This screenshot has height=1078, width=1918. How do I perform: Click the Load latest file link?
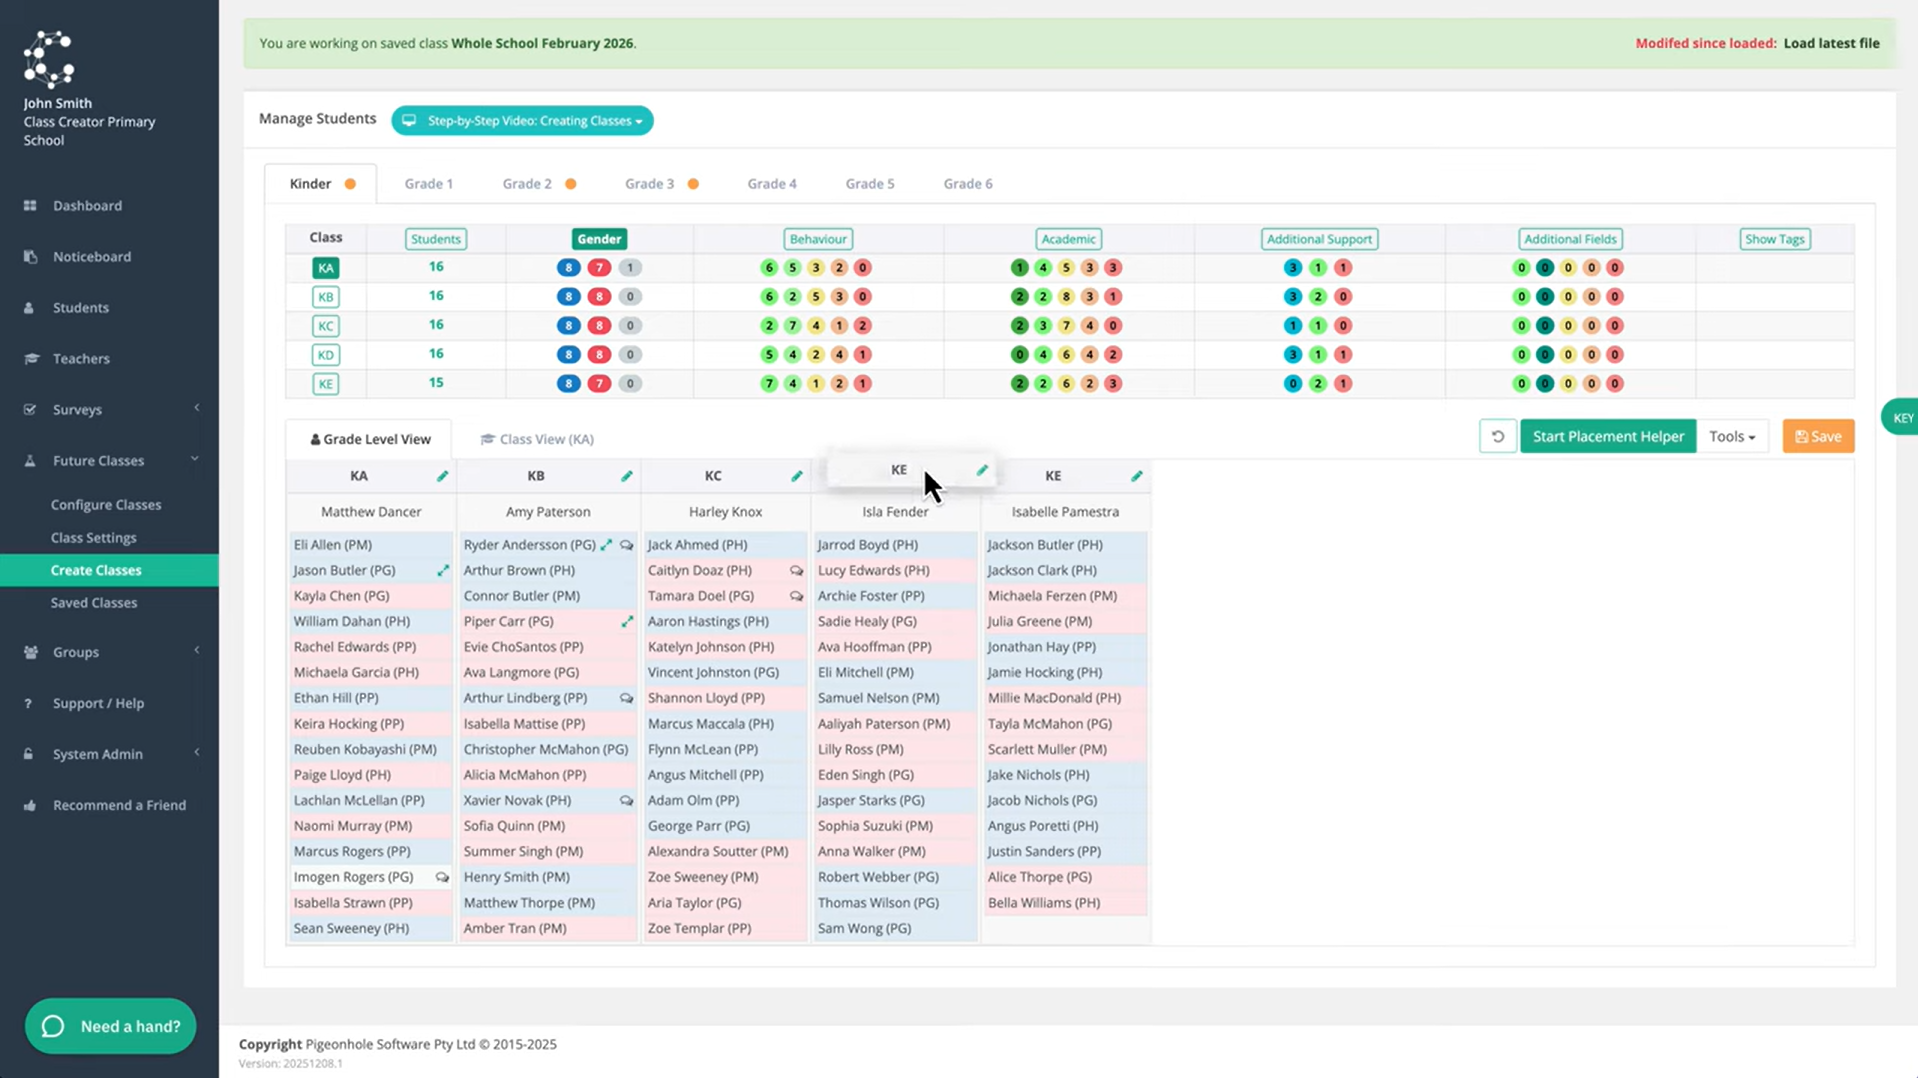click(1831, 43)
